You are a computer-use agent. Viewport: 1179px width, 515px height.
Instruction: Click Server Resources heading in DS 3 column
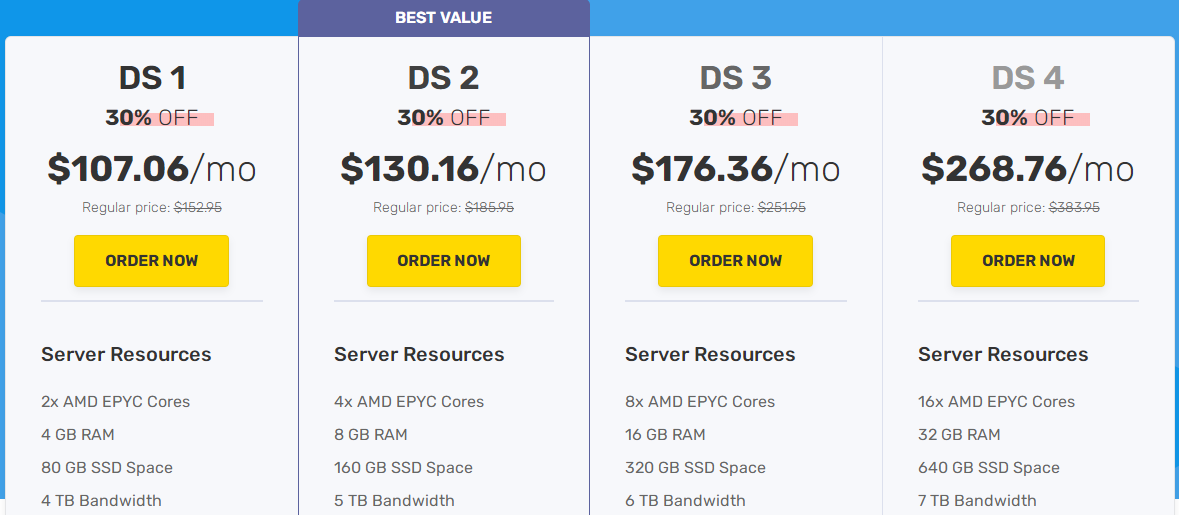pyautogui.click(x=710, y=355)
